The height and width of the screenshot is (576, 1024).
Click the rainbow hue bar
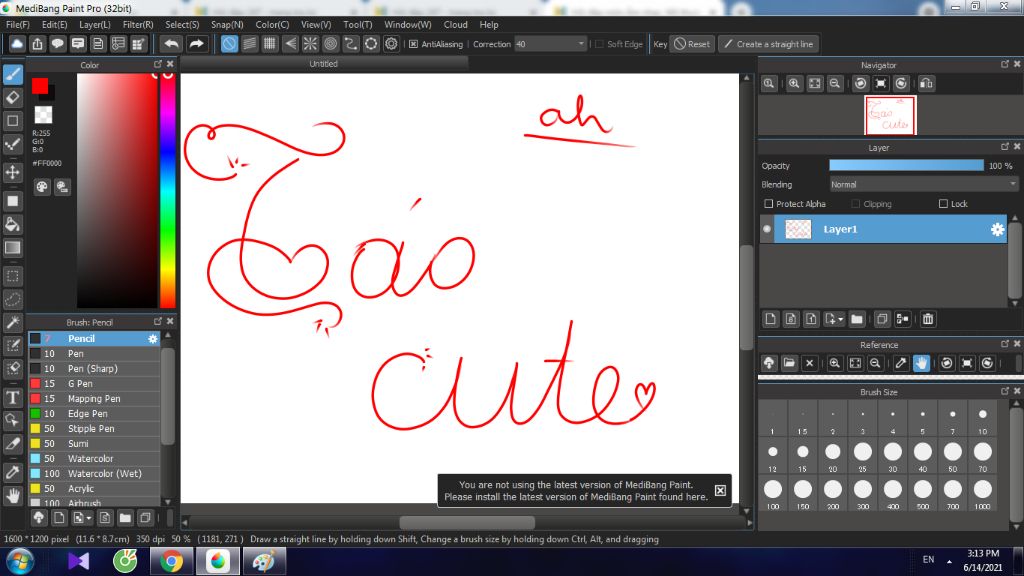pos(168,190)
